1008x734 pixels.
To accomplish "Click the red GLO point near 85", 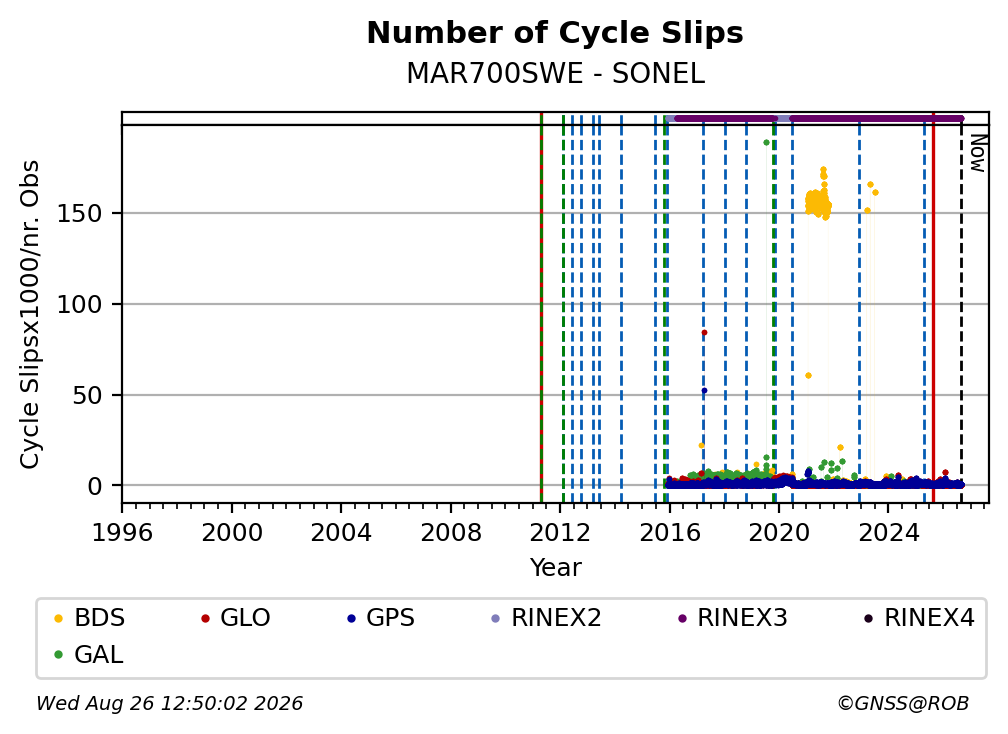I will pos(704,333).
